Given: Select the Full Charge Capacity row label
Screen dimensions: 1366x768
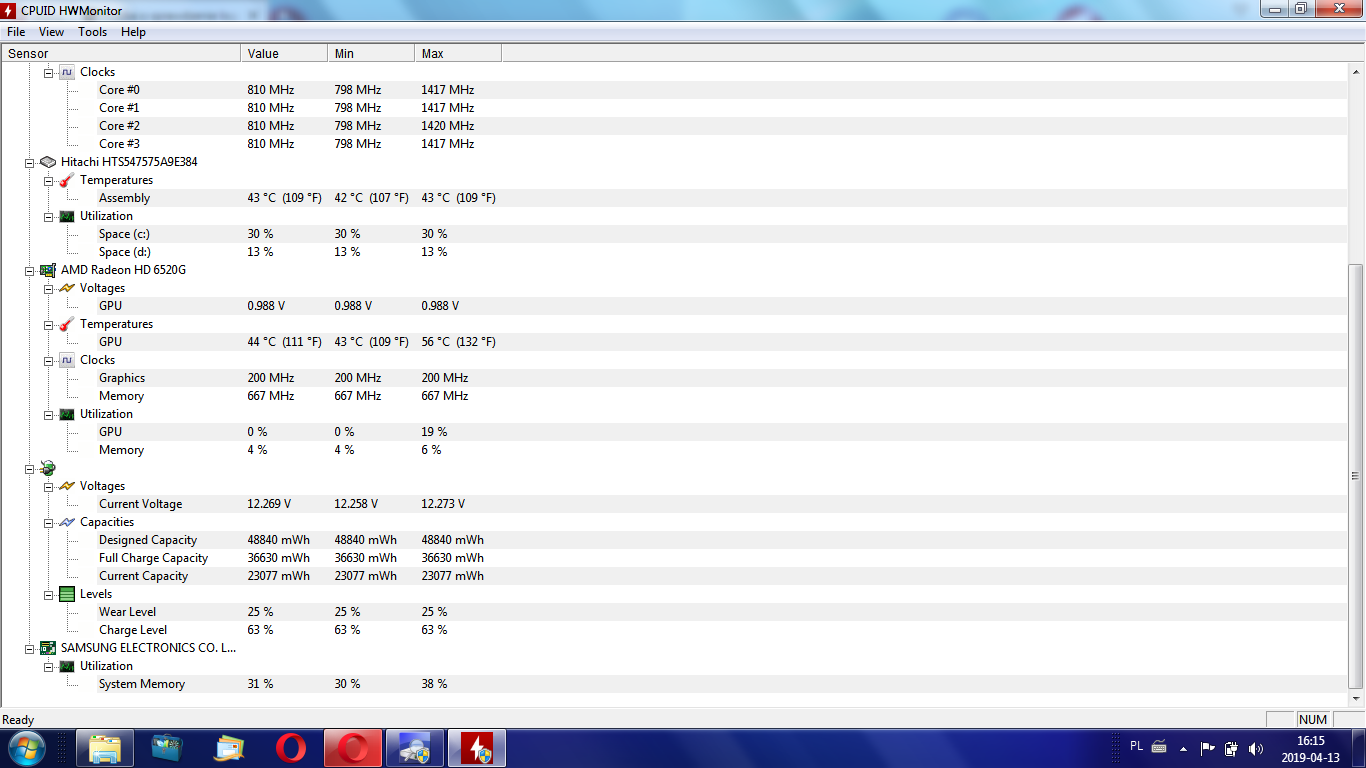Looking at the screenshot, I should (153, 558).
